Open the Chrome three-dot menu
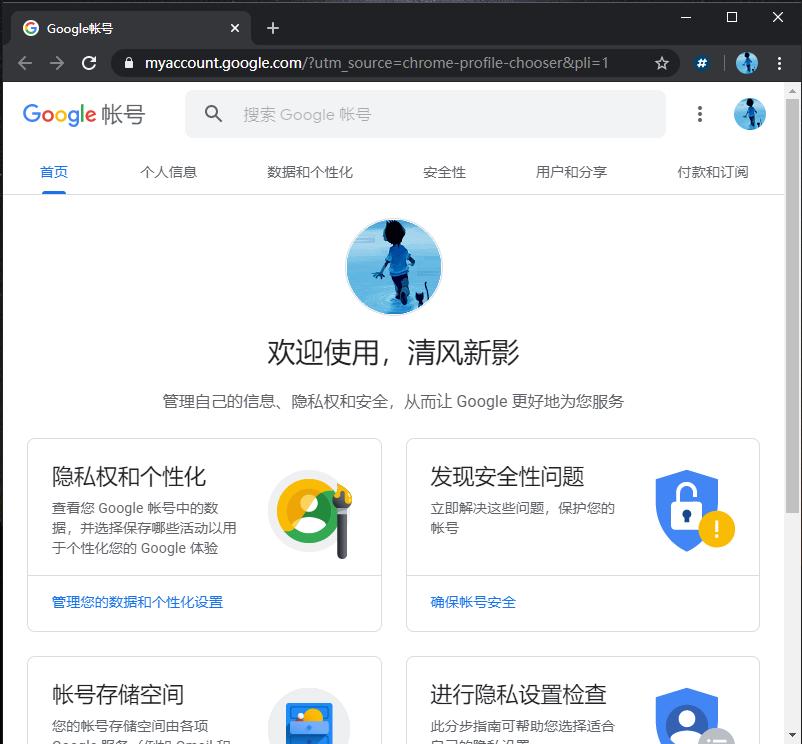The height and width of the screenshot is (744, 802). (x=779, y=62)
